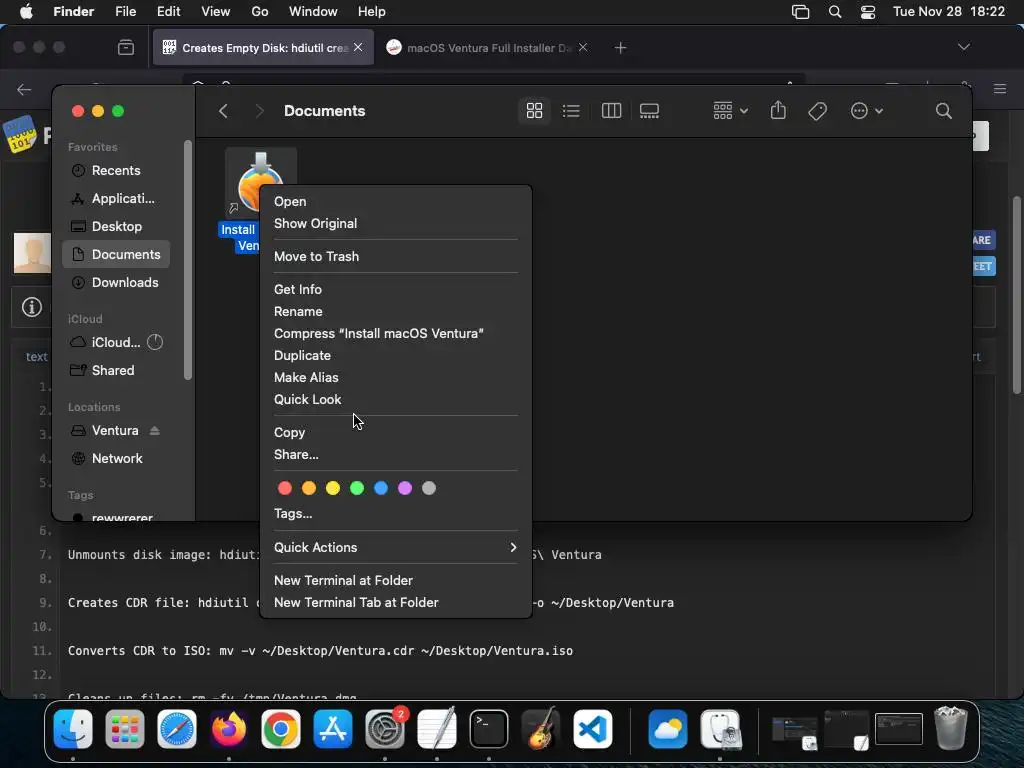1024x768 pixels.
Task: Expand the browser tab list chevron
Action: point(963,47)
